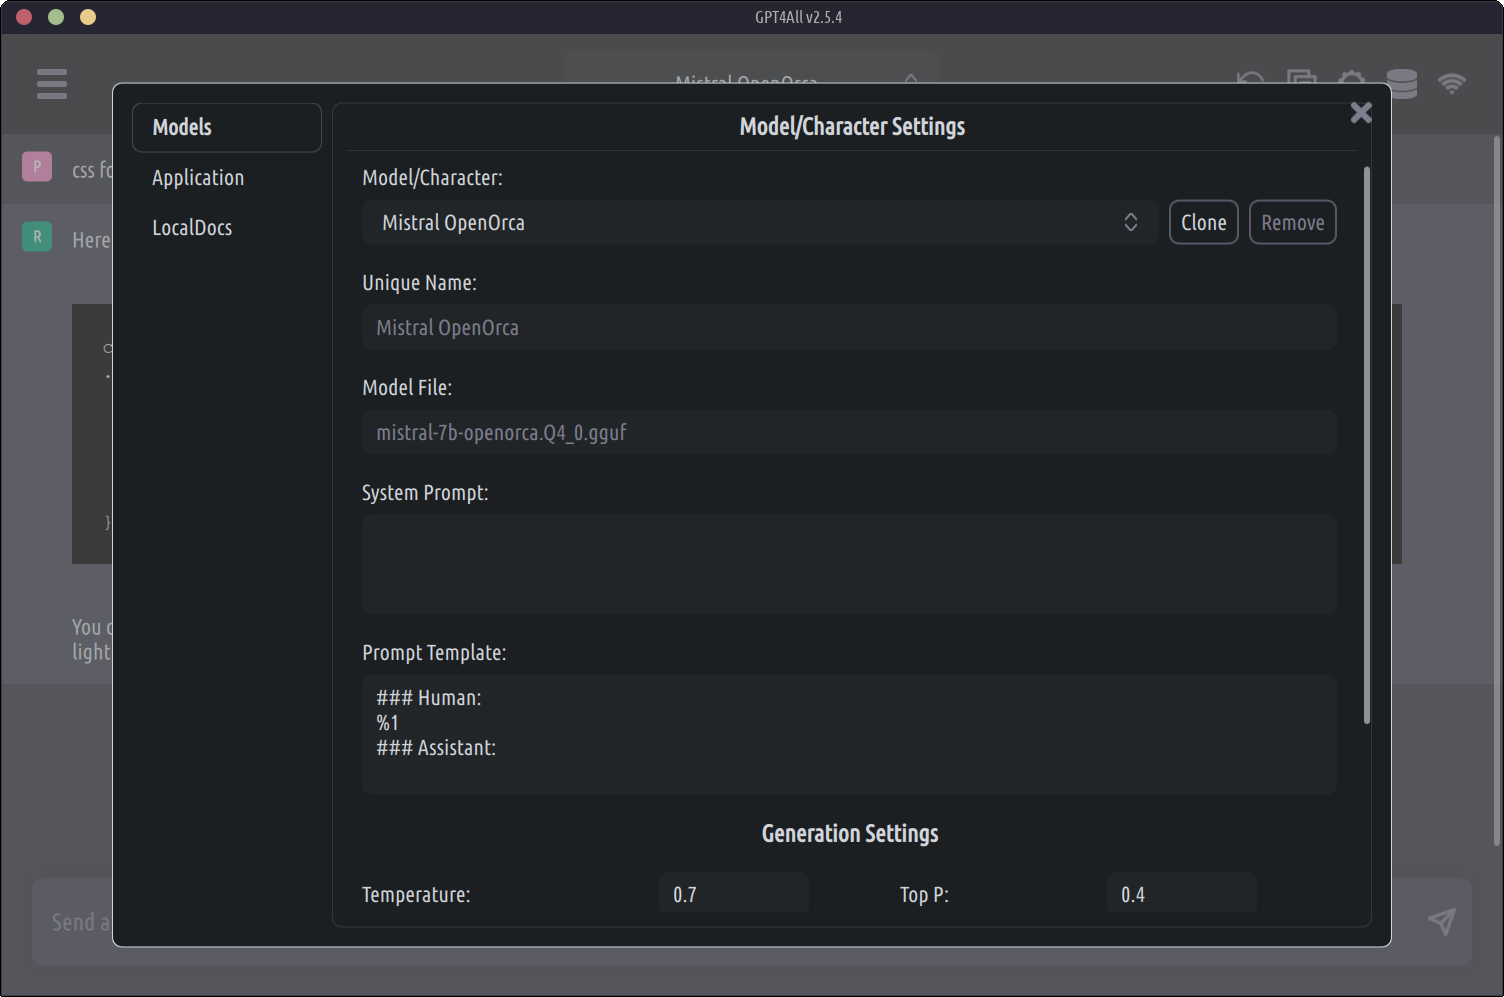1504x997 pixels.
Task: Focus the System Prompt text area
Action: pos(849,564)
